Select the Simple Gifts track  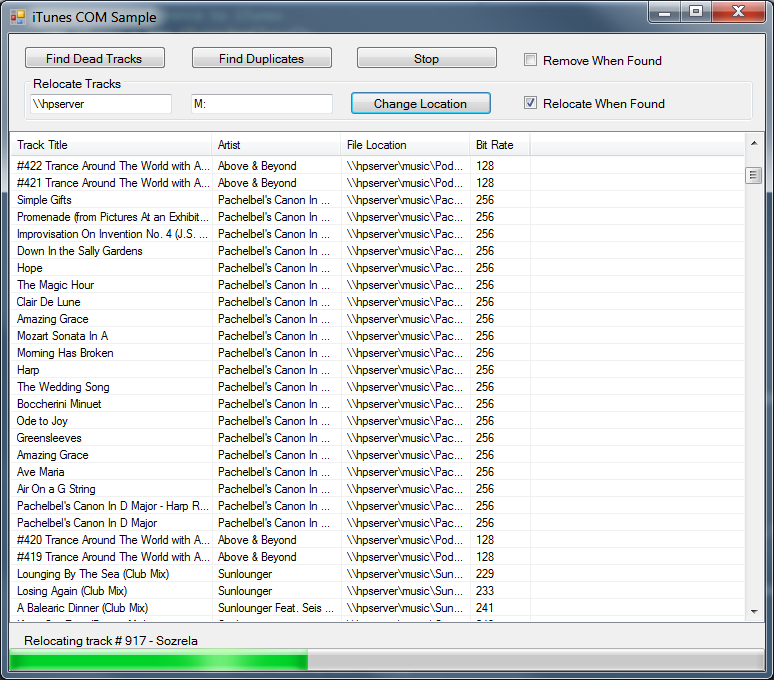(x=377, y=200)
